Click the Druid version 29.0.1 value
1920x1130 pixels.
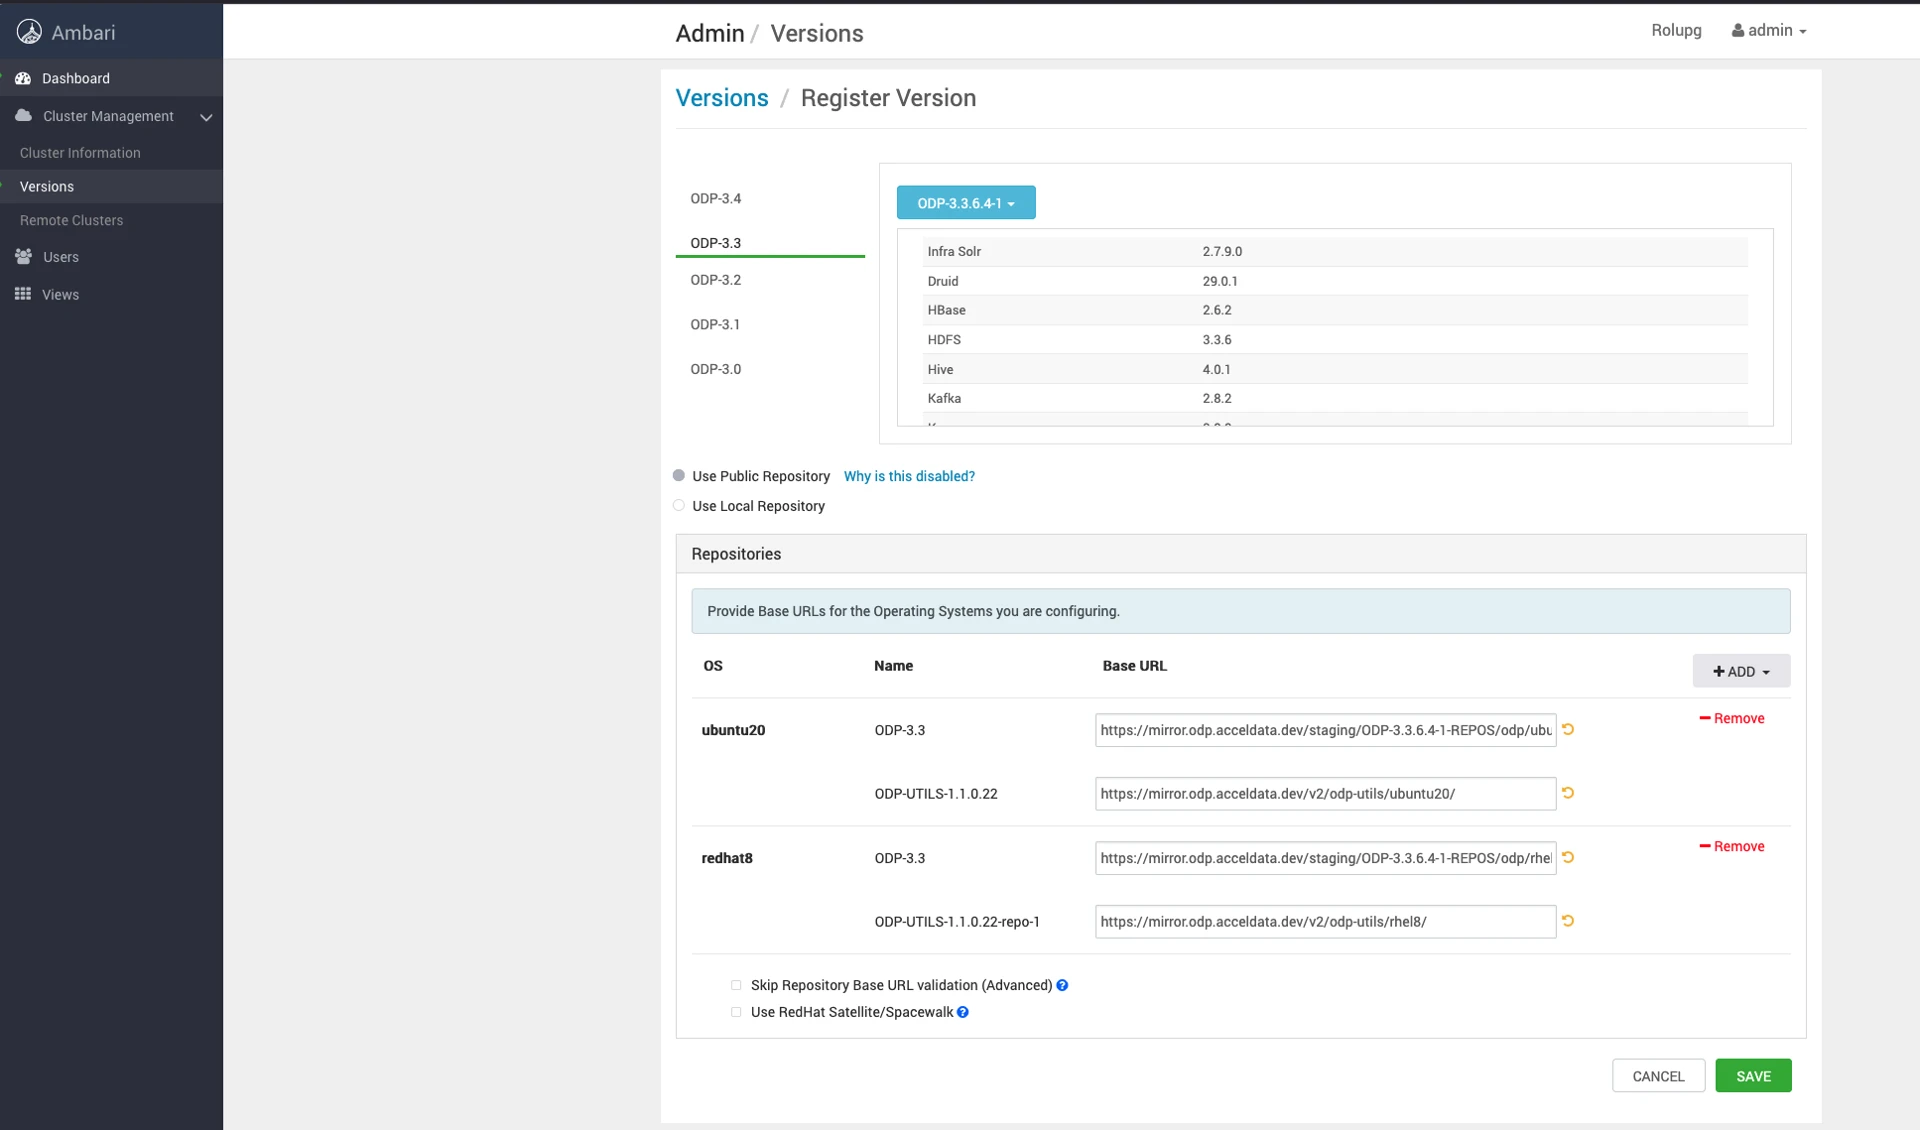coord(1220,281)
